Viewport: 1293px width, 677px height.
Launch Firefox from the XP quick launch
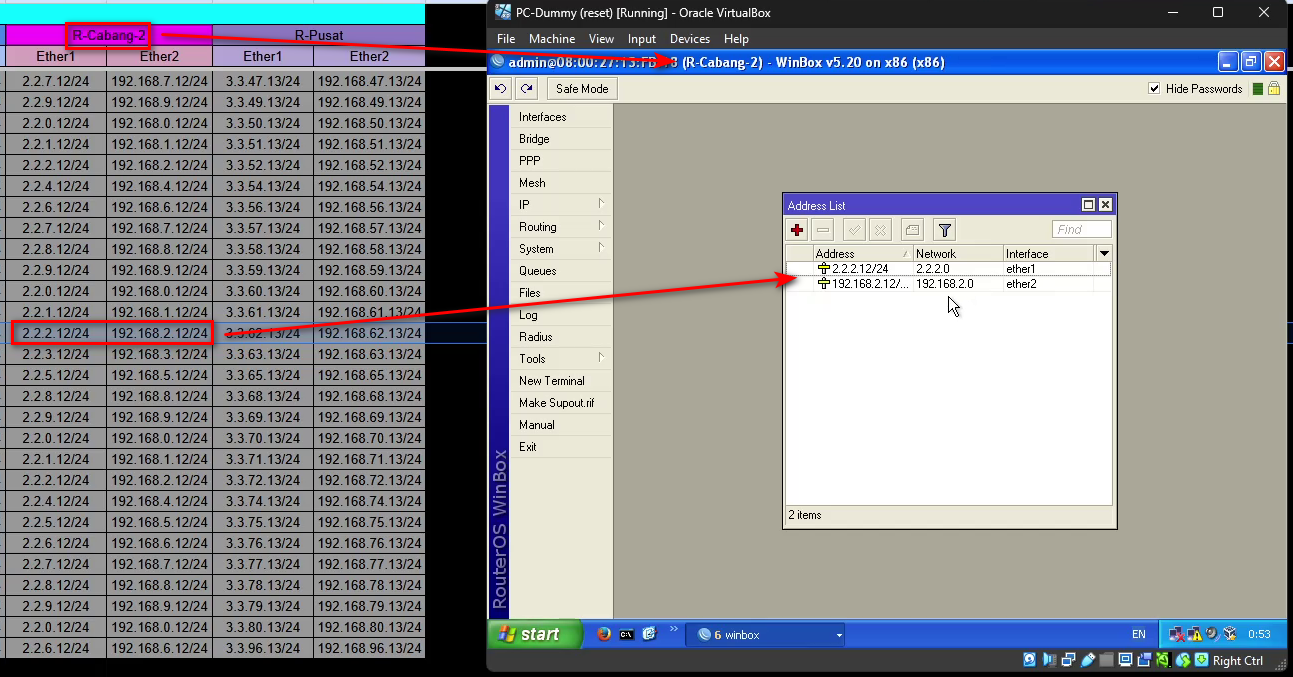coord(604,634)
